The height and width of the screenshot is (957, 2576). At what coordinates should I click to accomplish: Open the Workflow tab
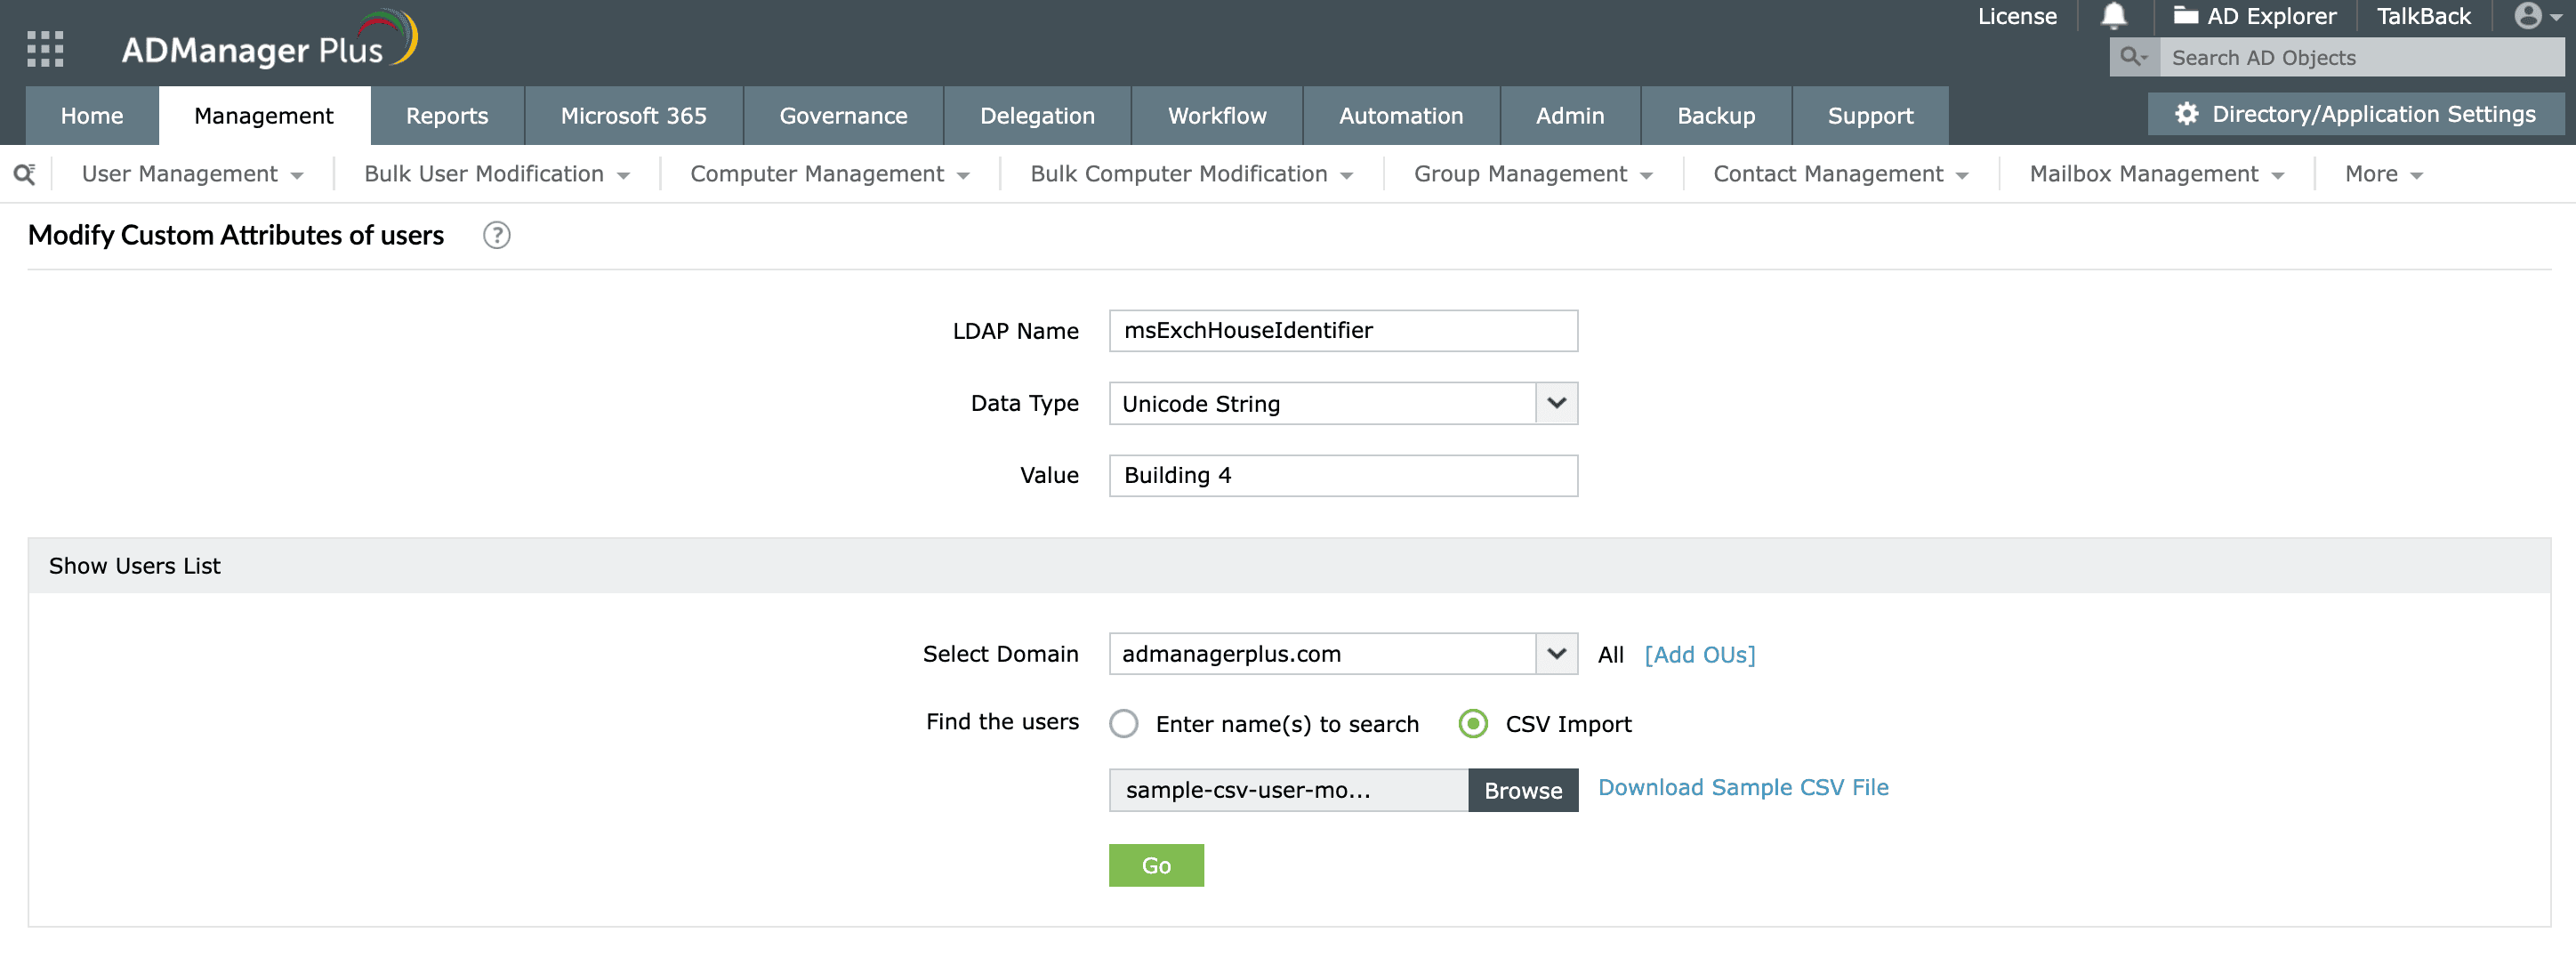coord(1218,116)
